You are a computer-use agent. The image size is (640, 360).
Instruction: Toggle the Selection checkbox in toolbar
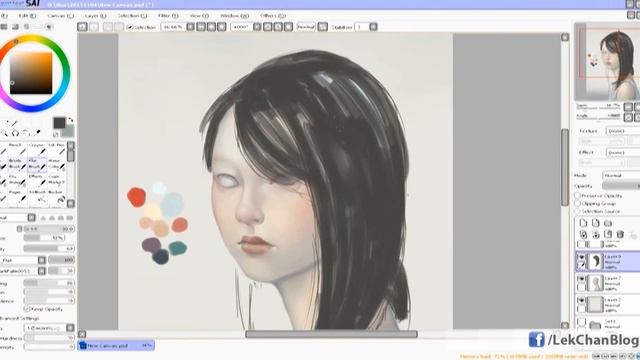(130, 27)
